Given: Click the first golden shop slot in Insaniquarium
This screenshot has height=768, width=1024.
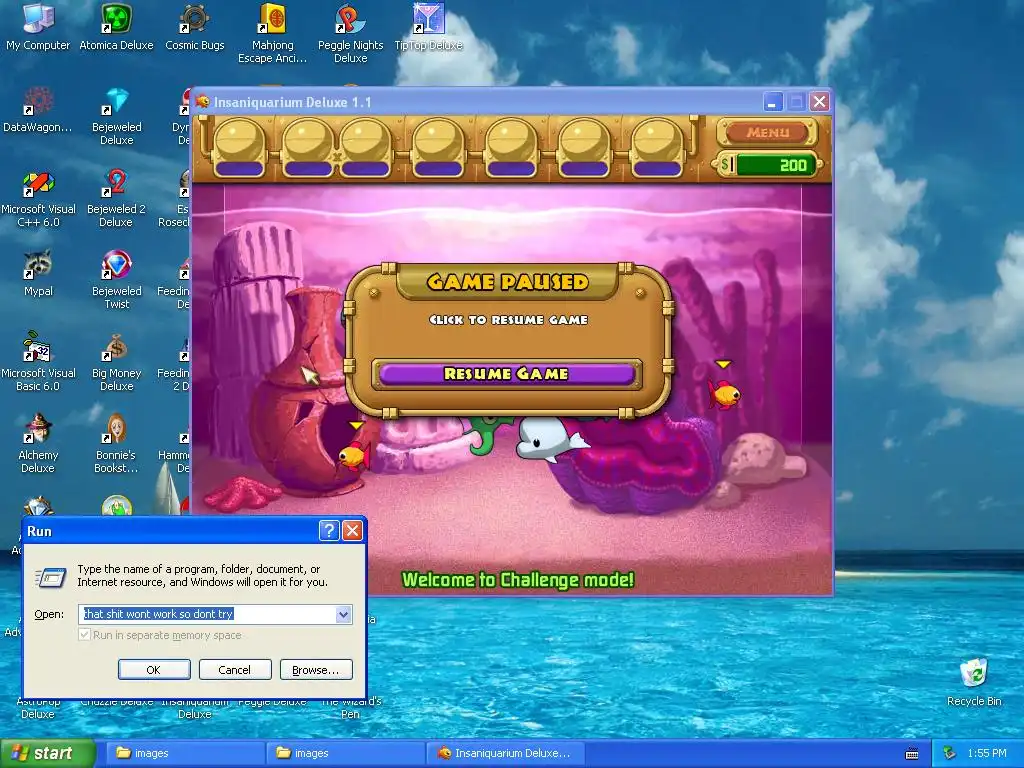Looking at the screenshot, I should 240,148.
